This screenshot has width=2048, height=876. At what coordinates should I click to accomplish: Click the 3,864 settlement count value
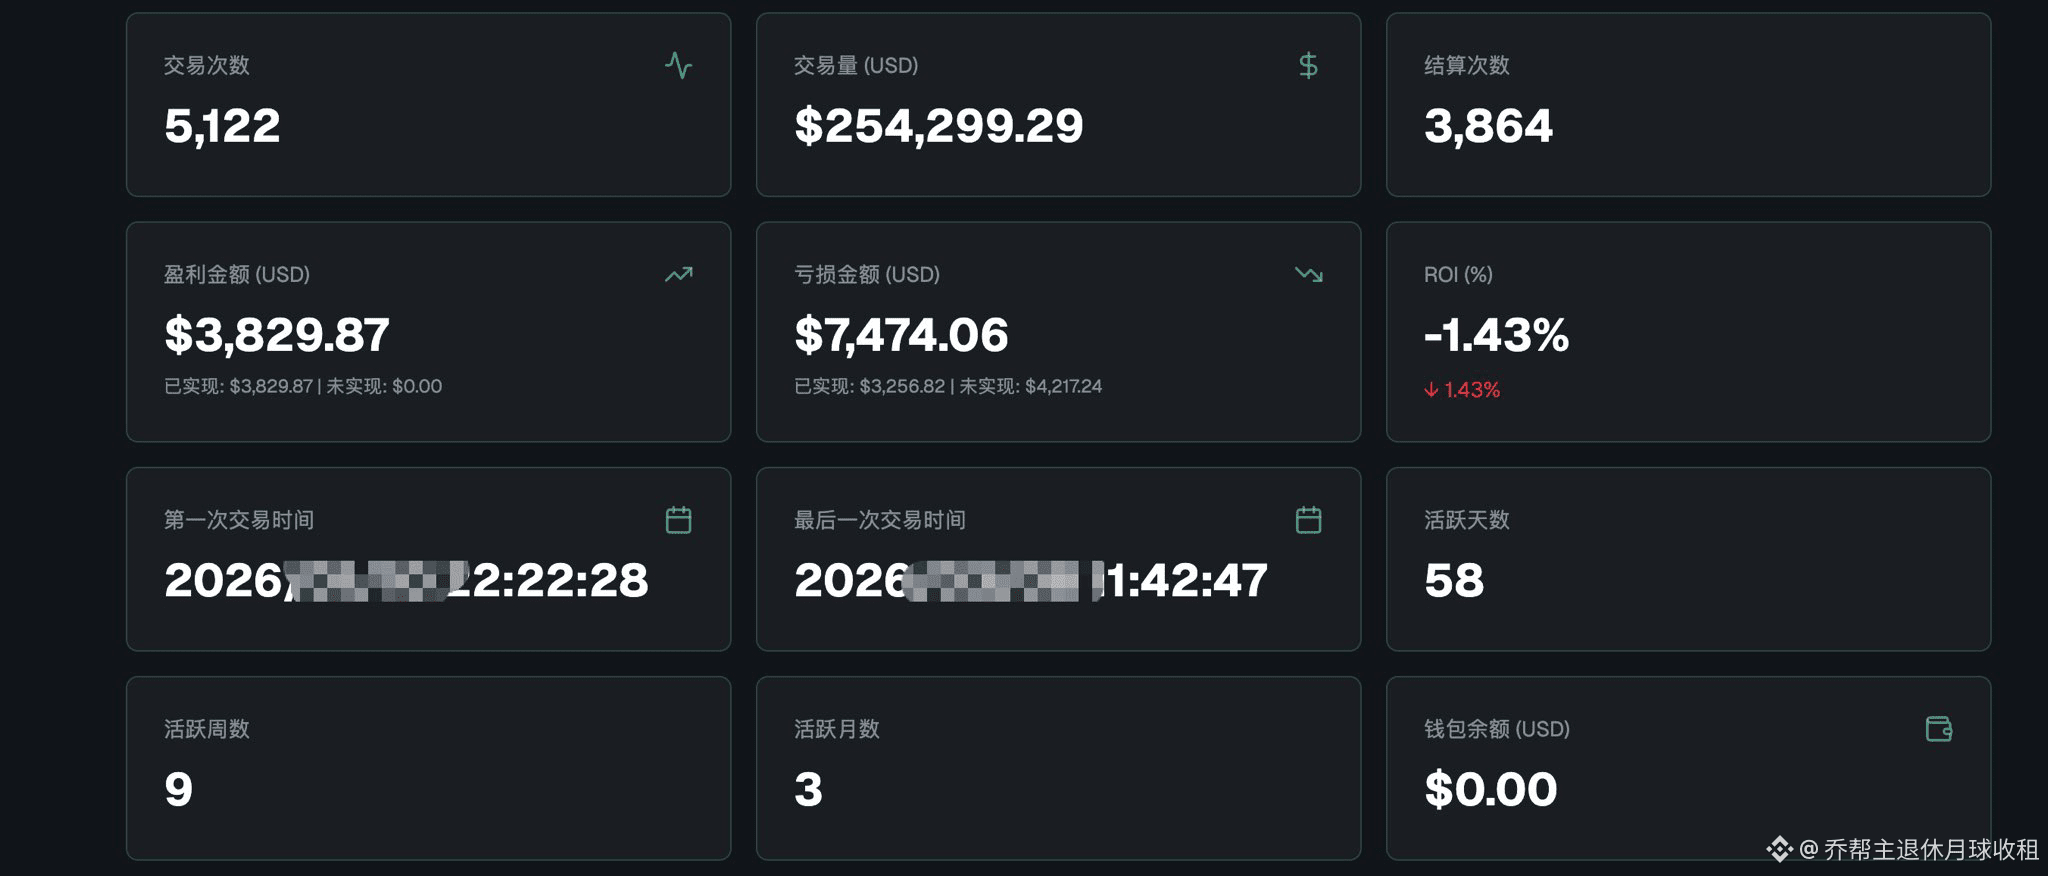(x=1488, y=126)
